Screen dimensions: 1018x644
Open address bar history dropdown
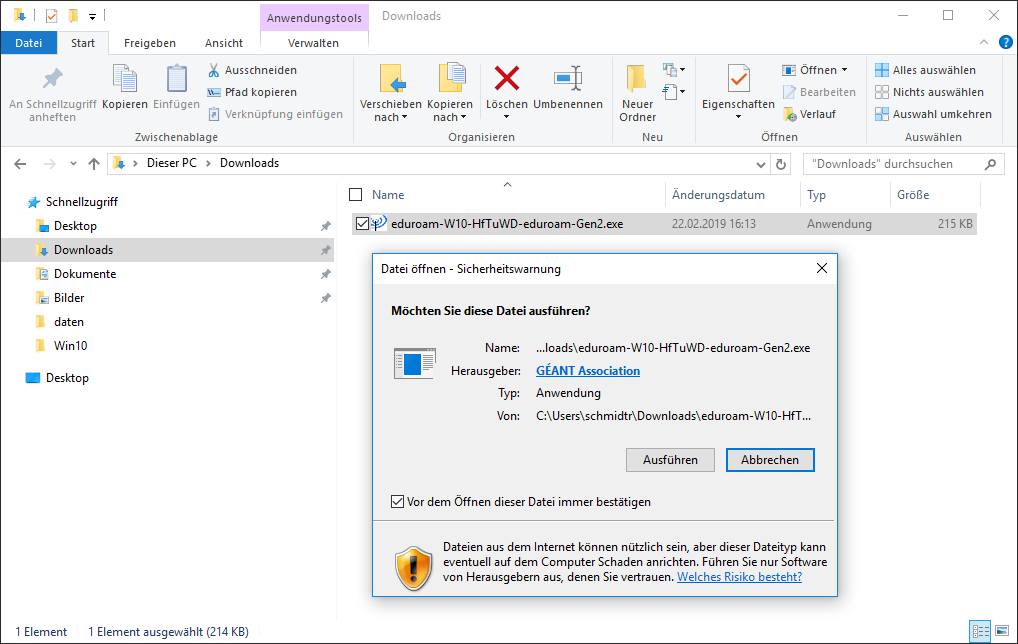[761, 164]
